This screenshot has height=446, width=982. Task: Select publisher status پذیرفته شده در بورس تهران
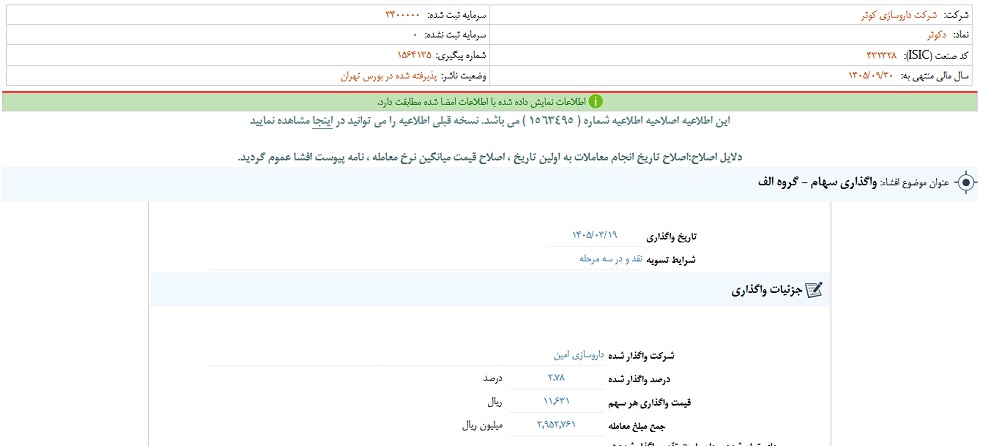pos(388,76)
